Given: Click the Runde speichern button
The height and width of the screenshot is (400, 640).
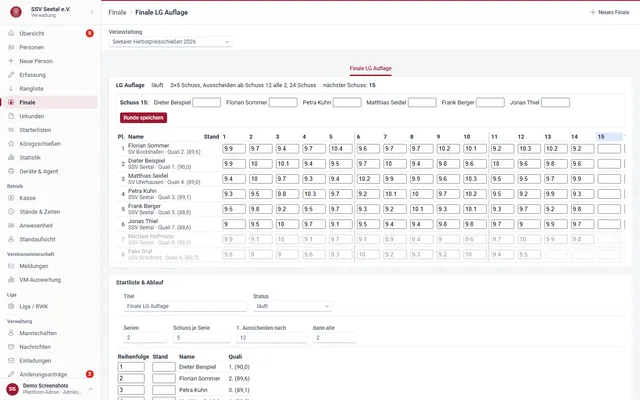Looking at the screenshot, I should (x=143, y=118).
